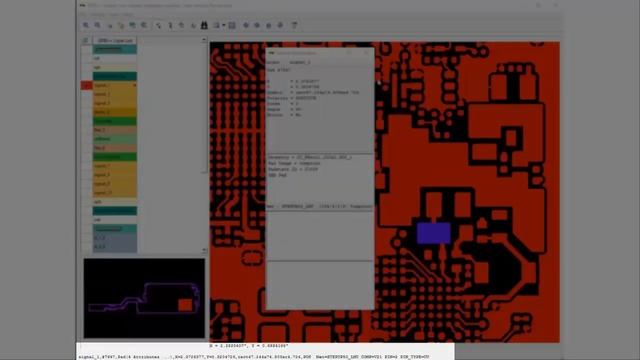Click the layer list scroll-down arrow
Viewport: 640px width, 360px height.
[204, 250]
